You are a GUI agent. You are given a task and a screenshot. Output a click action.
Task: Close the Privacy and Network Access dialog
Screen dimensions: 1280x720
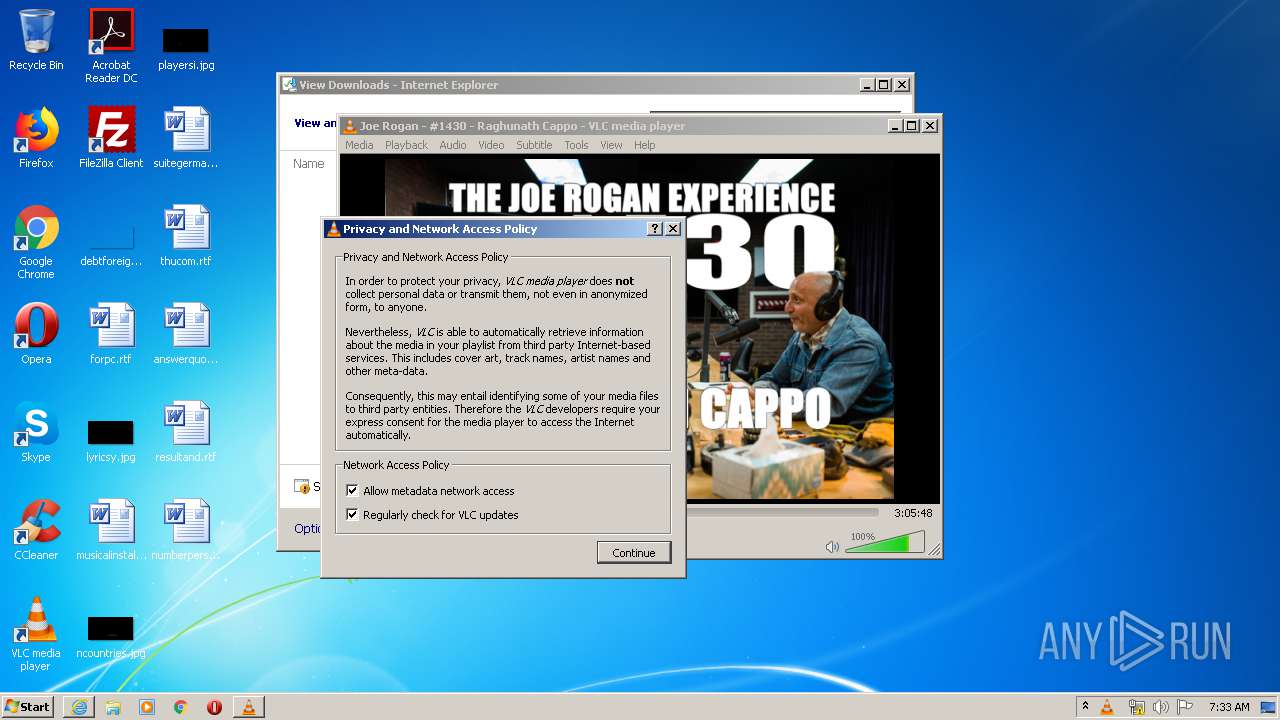[673, 229]
